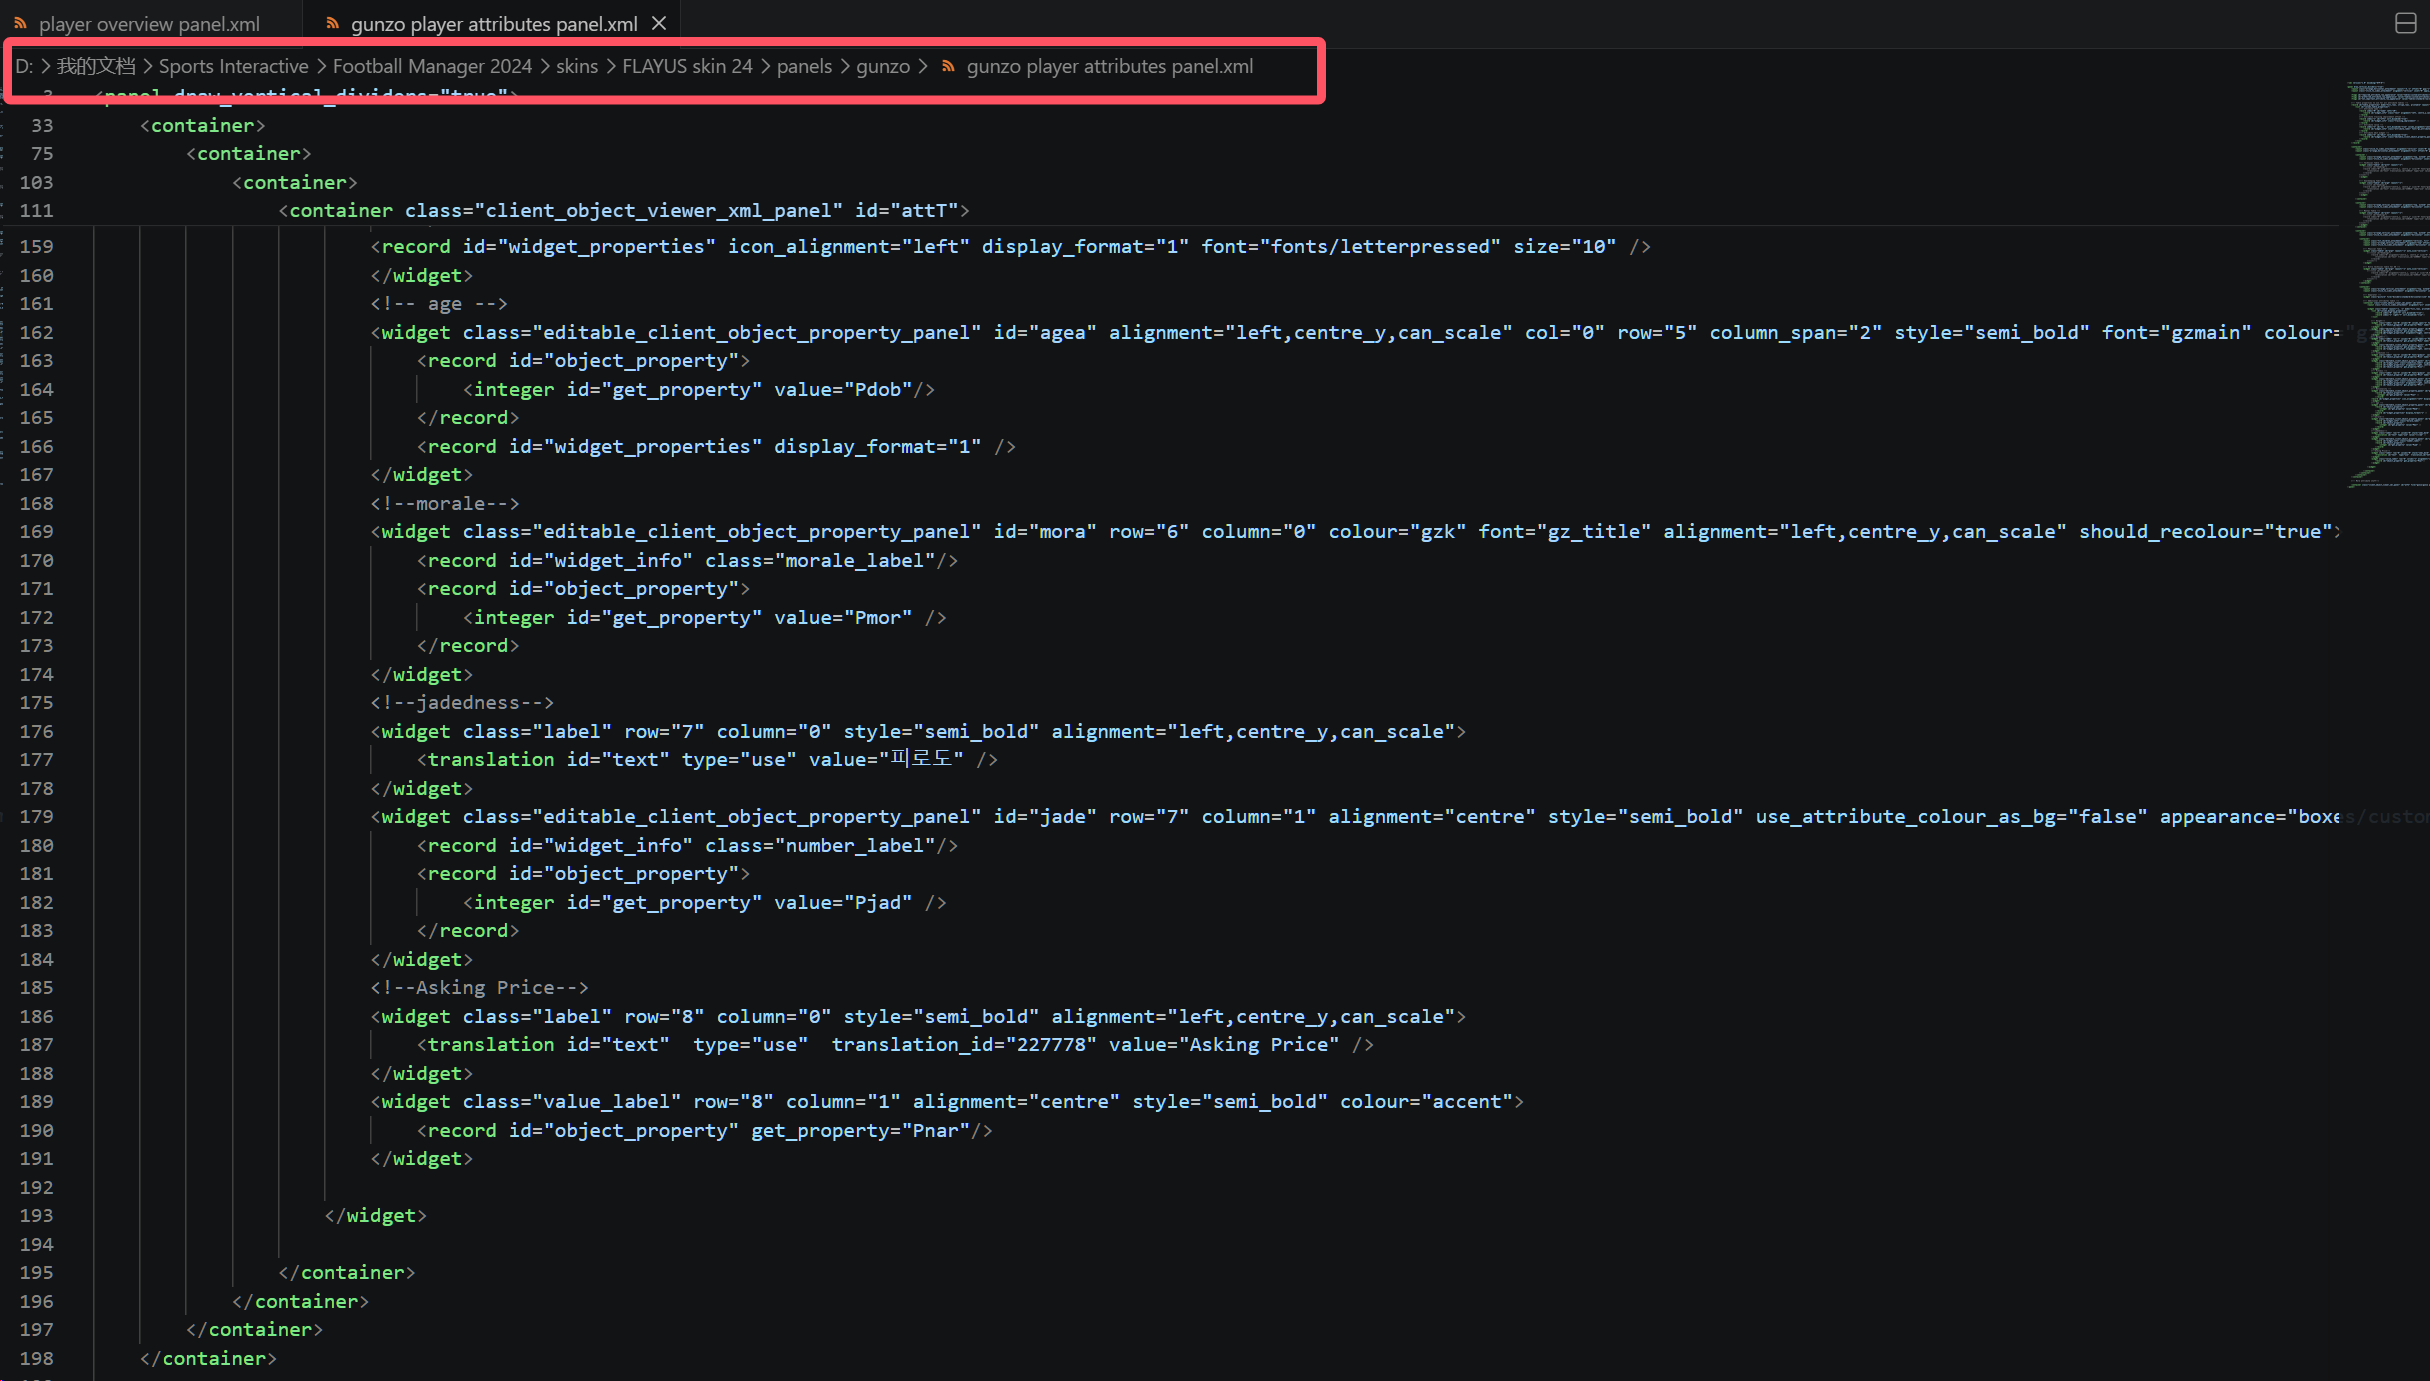This screenshot has width=2430, height=1381.
Task: Click XML icon on player overview tab
Action: pyautogui.click(x=20, y=23)
